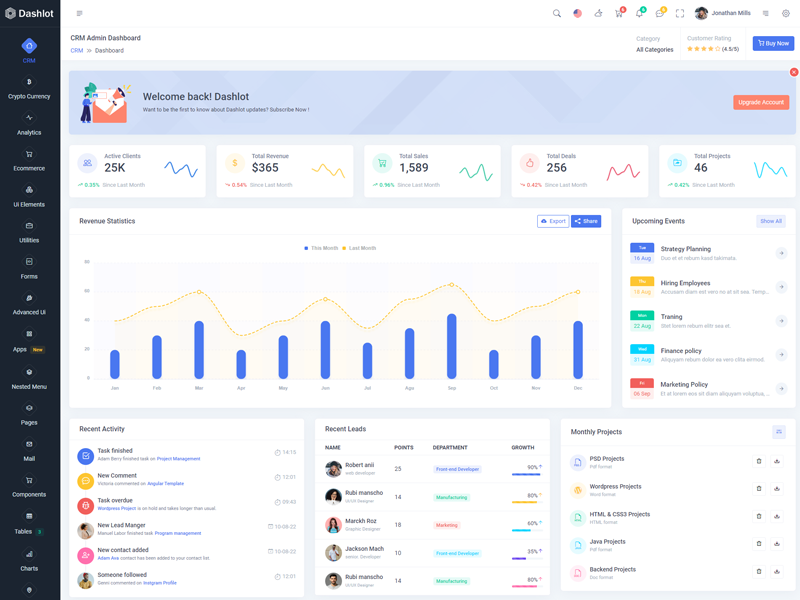The height and width of the screenshot is (600, 800).
Task: Open the US flag language dropdown
Action: coord(577,13)
